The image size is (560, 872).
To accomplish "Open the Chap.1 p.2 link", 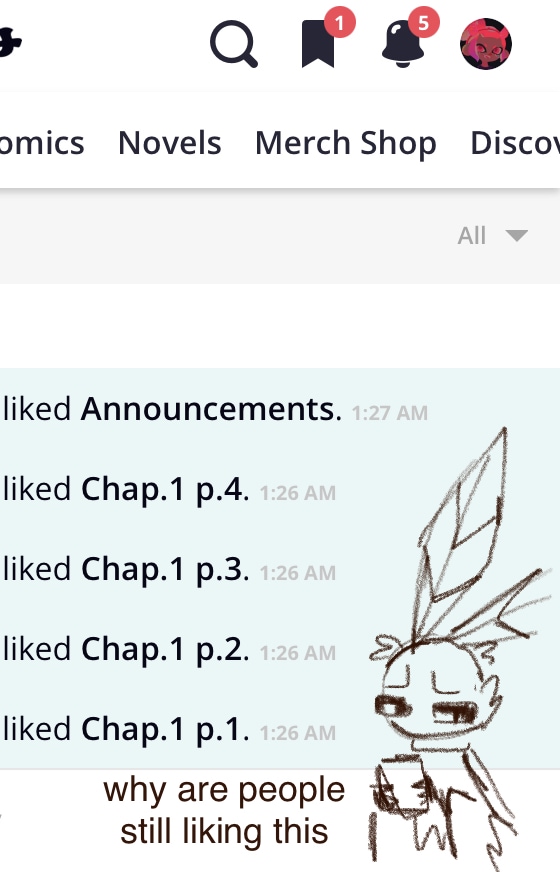I will pos(165,650).
